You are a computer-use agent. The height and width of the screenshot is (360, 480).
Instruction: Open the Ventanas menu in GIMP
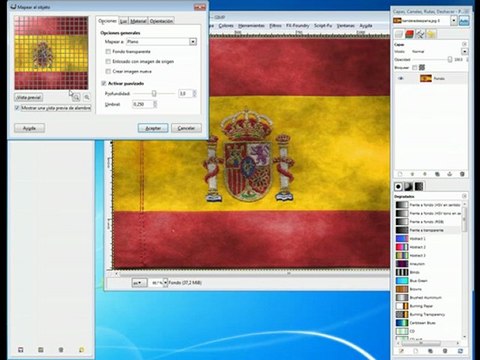point(345,26)
